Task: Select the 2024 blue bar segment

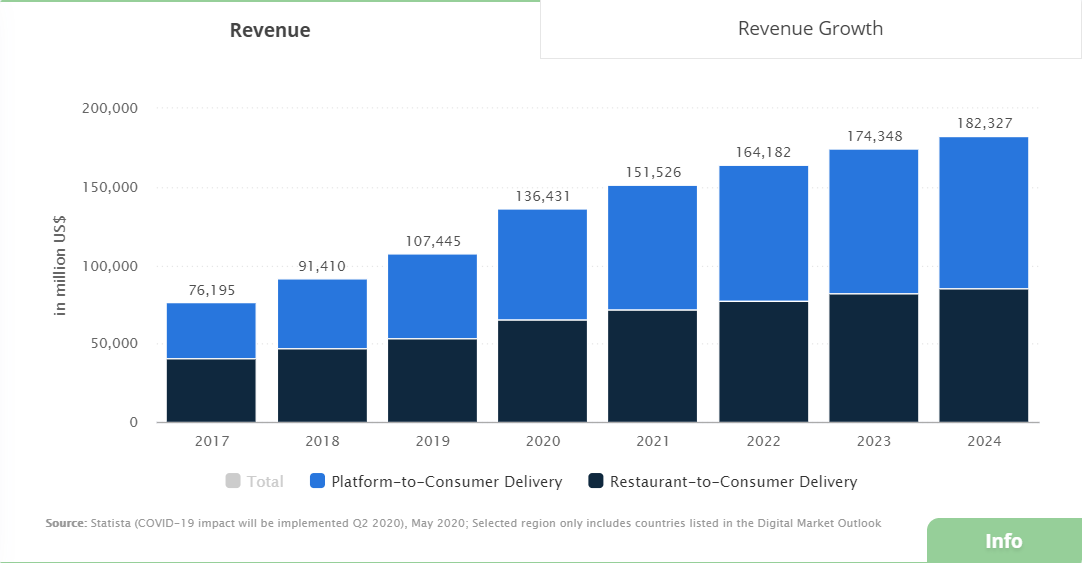Action: [x=984, y=213]
